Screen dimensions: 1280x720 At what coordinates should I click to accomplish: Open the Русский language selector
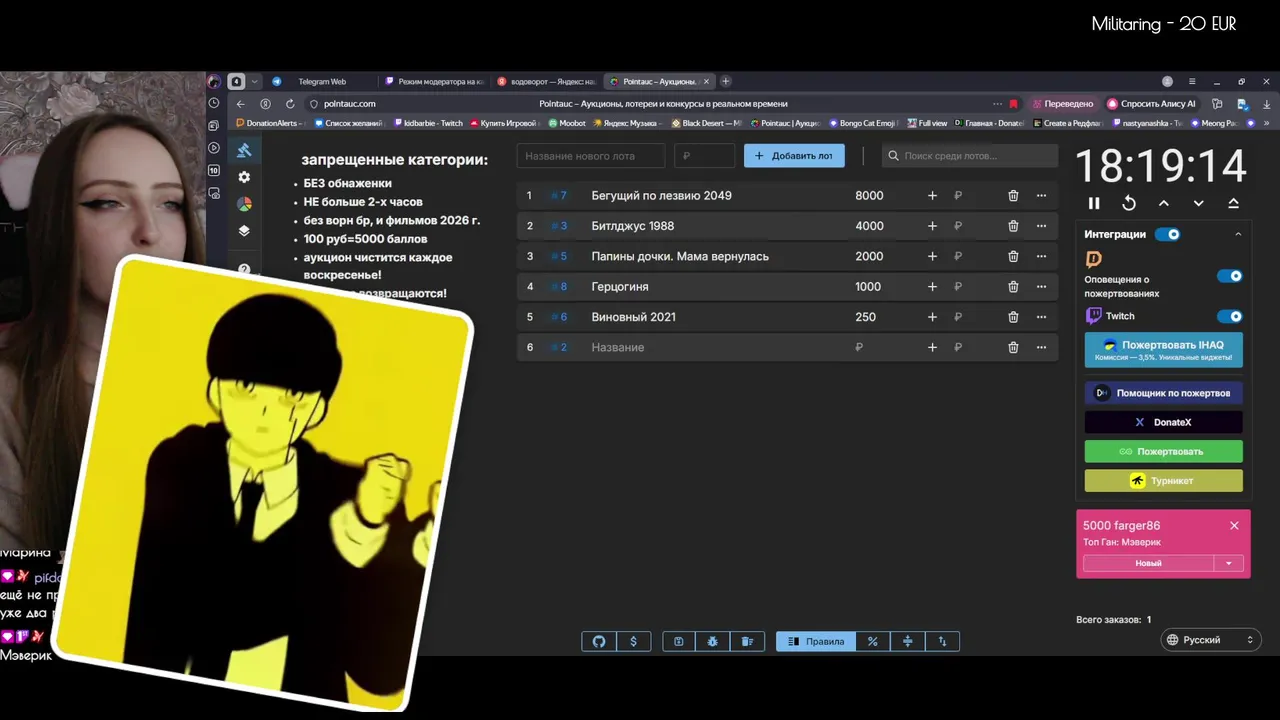coord(1211,640)
